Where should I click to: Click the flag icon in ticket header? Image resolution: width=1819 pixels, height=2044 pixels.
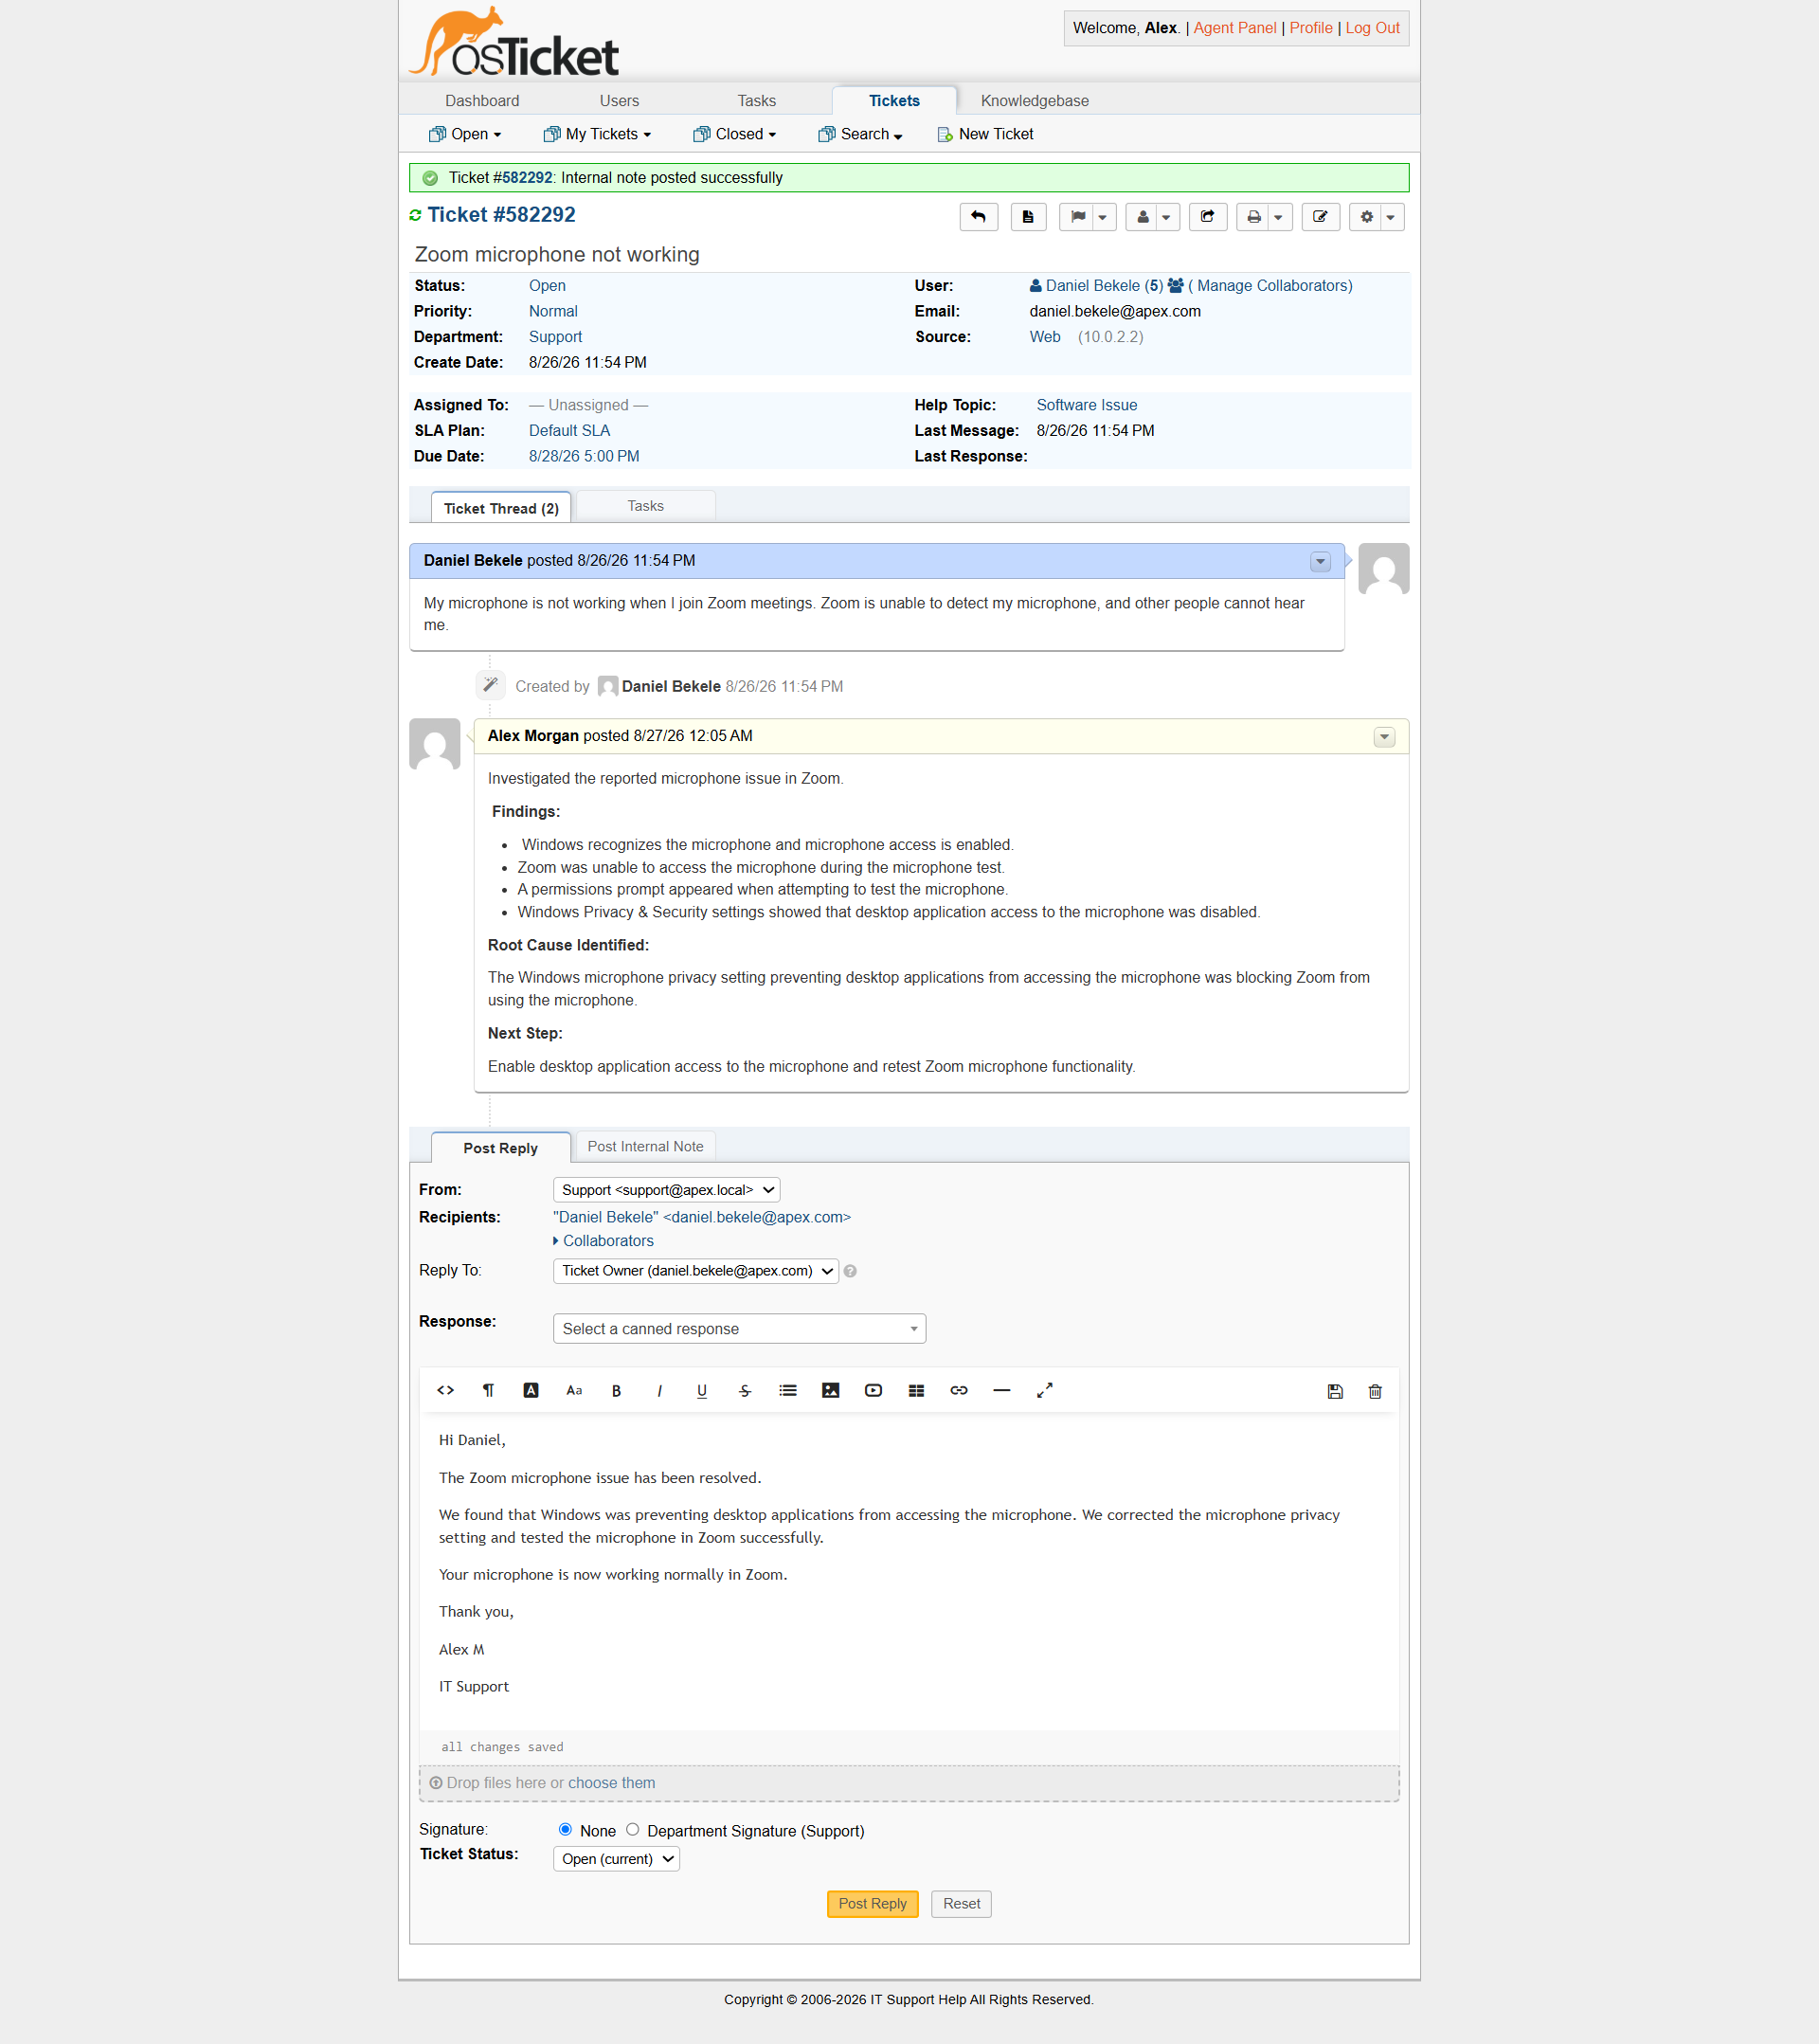1077,217
